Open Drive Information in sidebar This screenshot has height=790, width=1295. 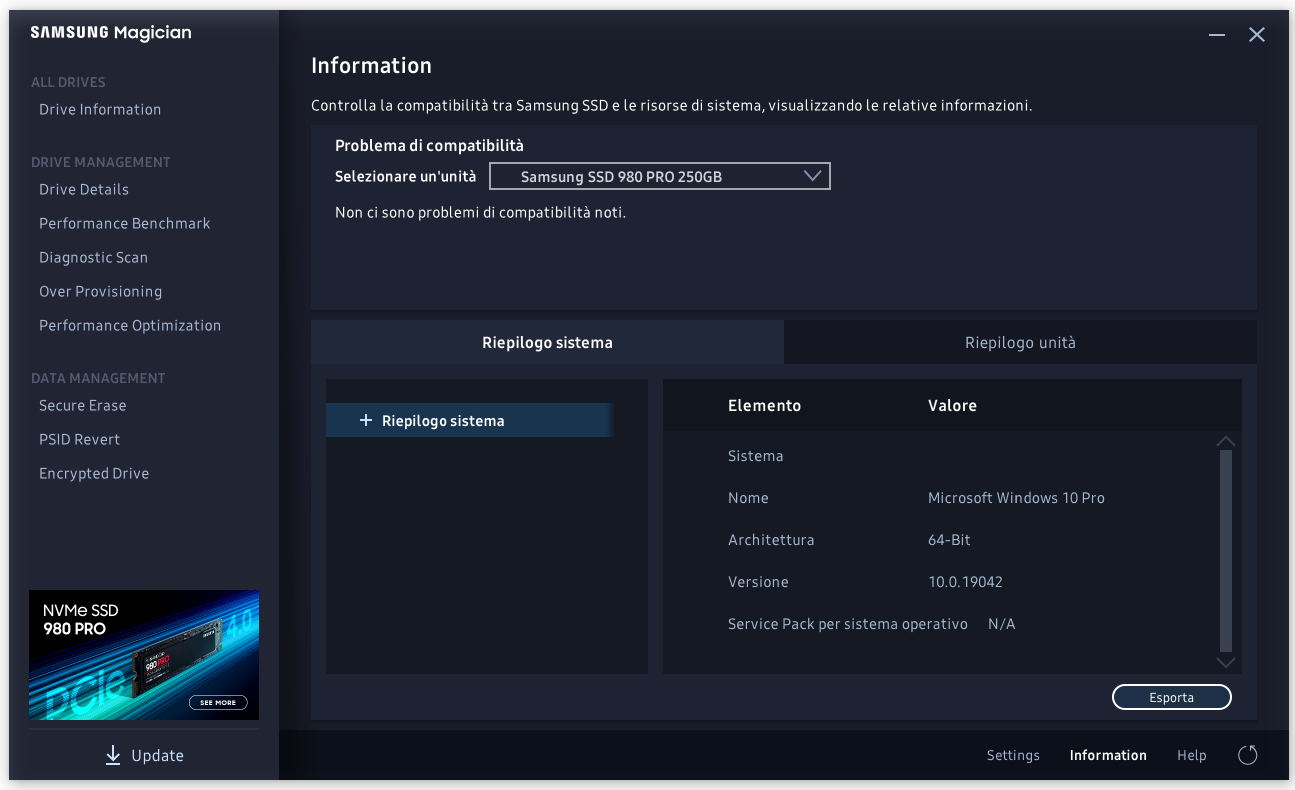(x=100, y=110)
